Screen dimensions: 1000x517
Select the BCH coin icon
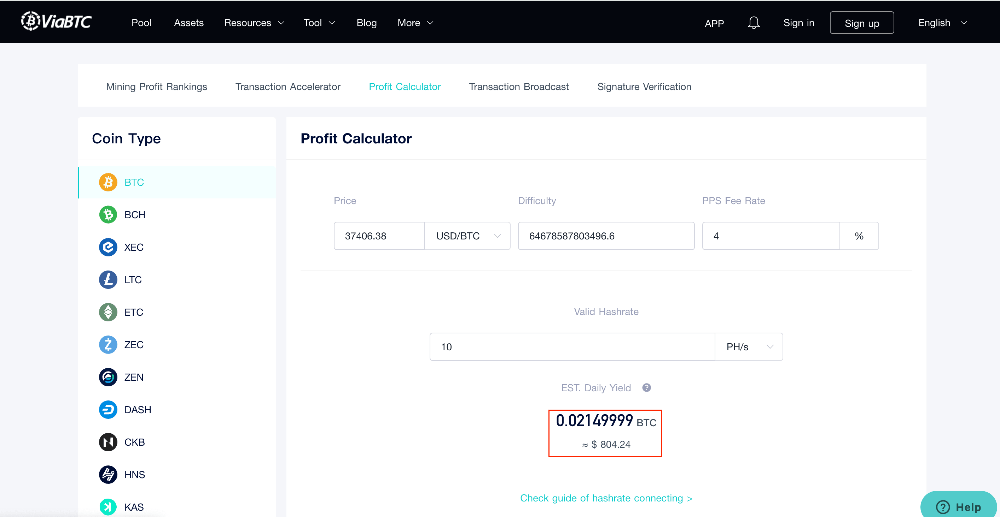pyautogui.click(x=108, y=215)
